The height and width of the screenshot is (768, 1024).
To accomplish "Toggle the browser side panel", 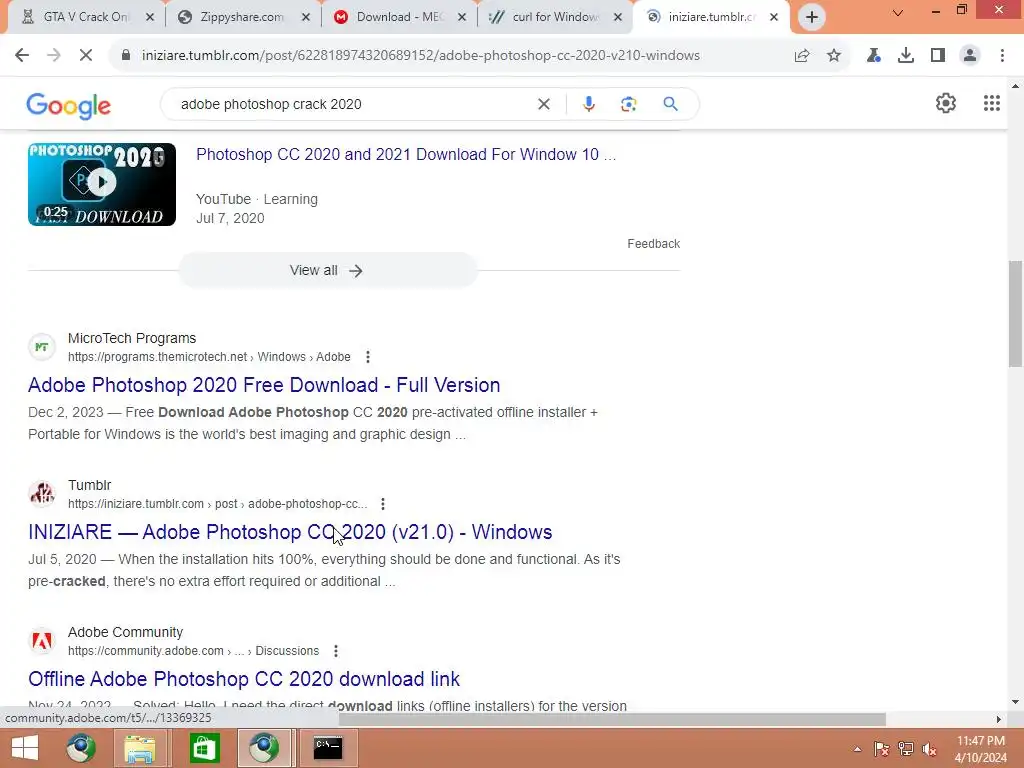I will click(938, 56).
